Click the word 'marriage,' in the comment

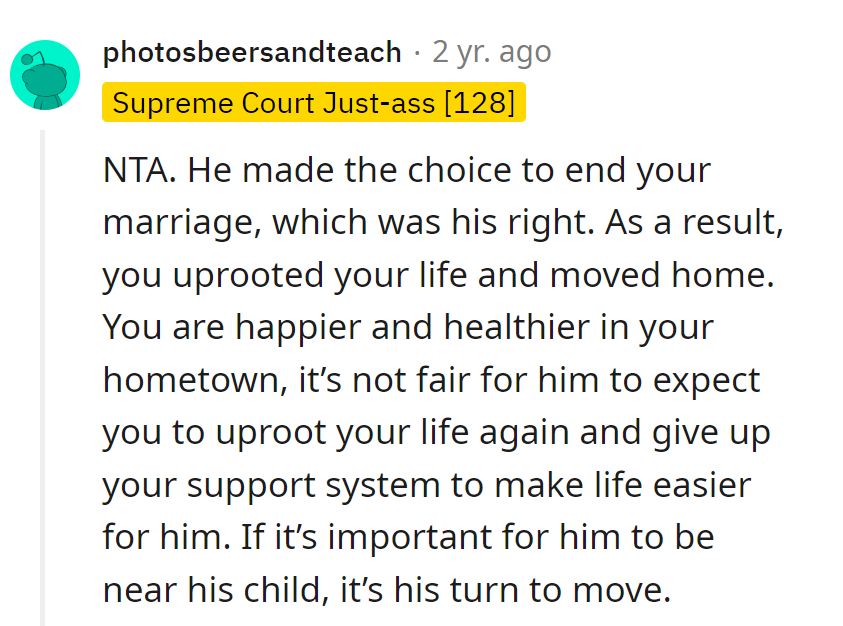tap(182, 223)
